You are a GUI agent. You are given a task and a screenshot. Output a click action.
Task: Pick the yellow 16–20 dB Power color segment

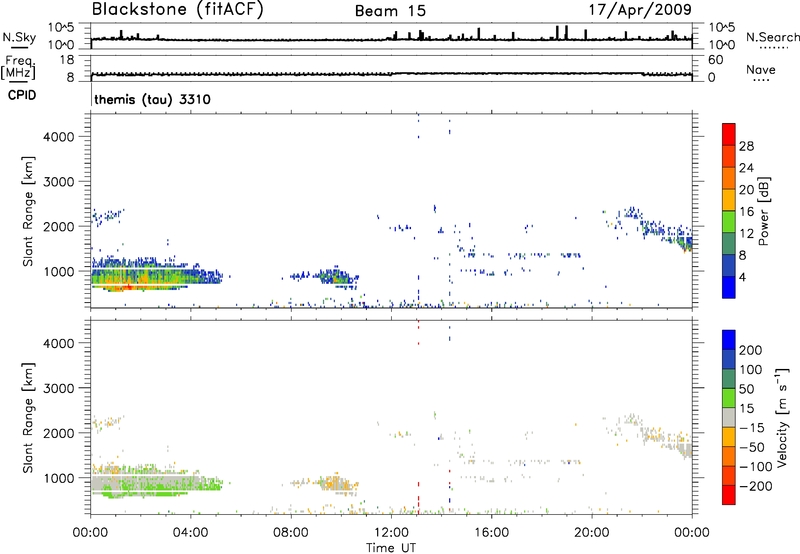click(729, 200)
